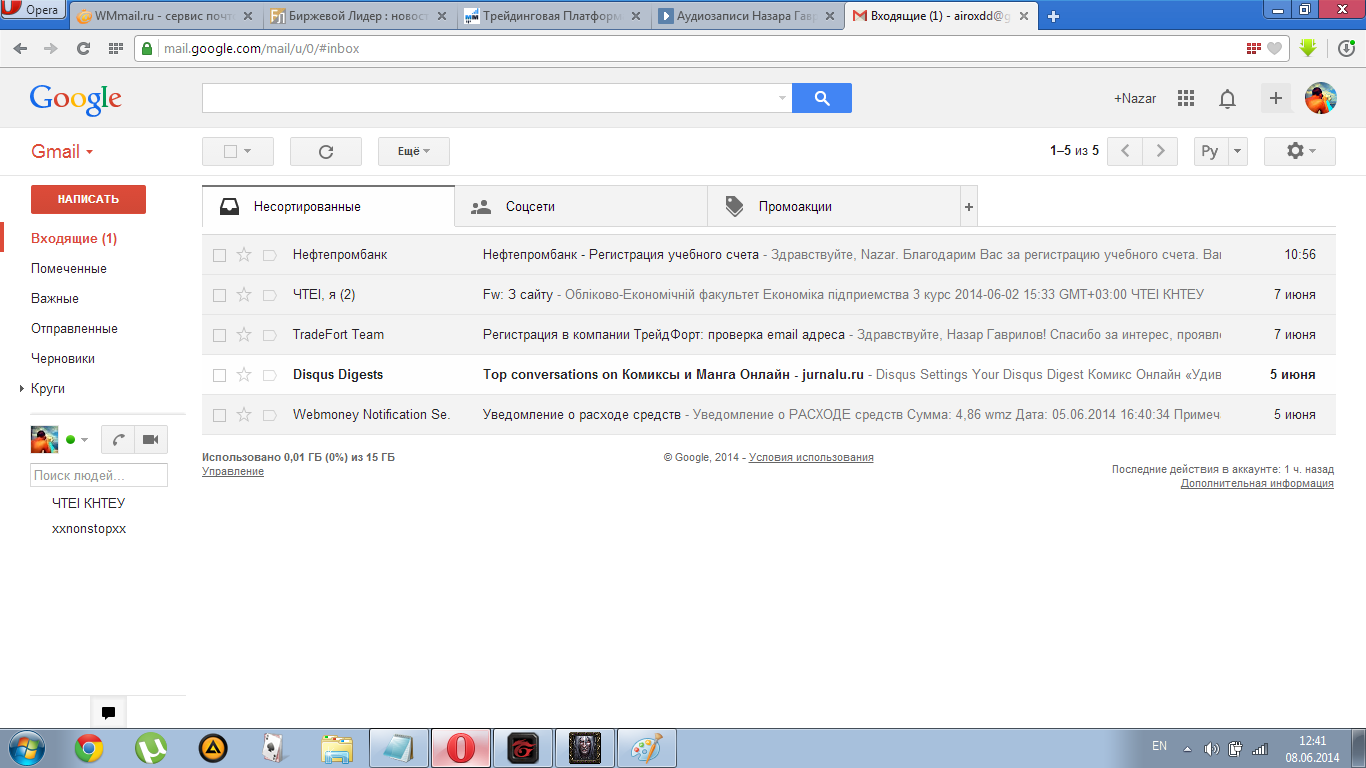Open search options dropdown arrow
1366x768 pixels.
tap(782, 98)
